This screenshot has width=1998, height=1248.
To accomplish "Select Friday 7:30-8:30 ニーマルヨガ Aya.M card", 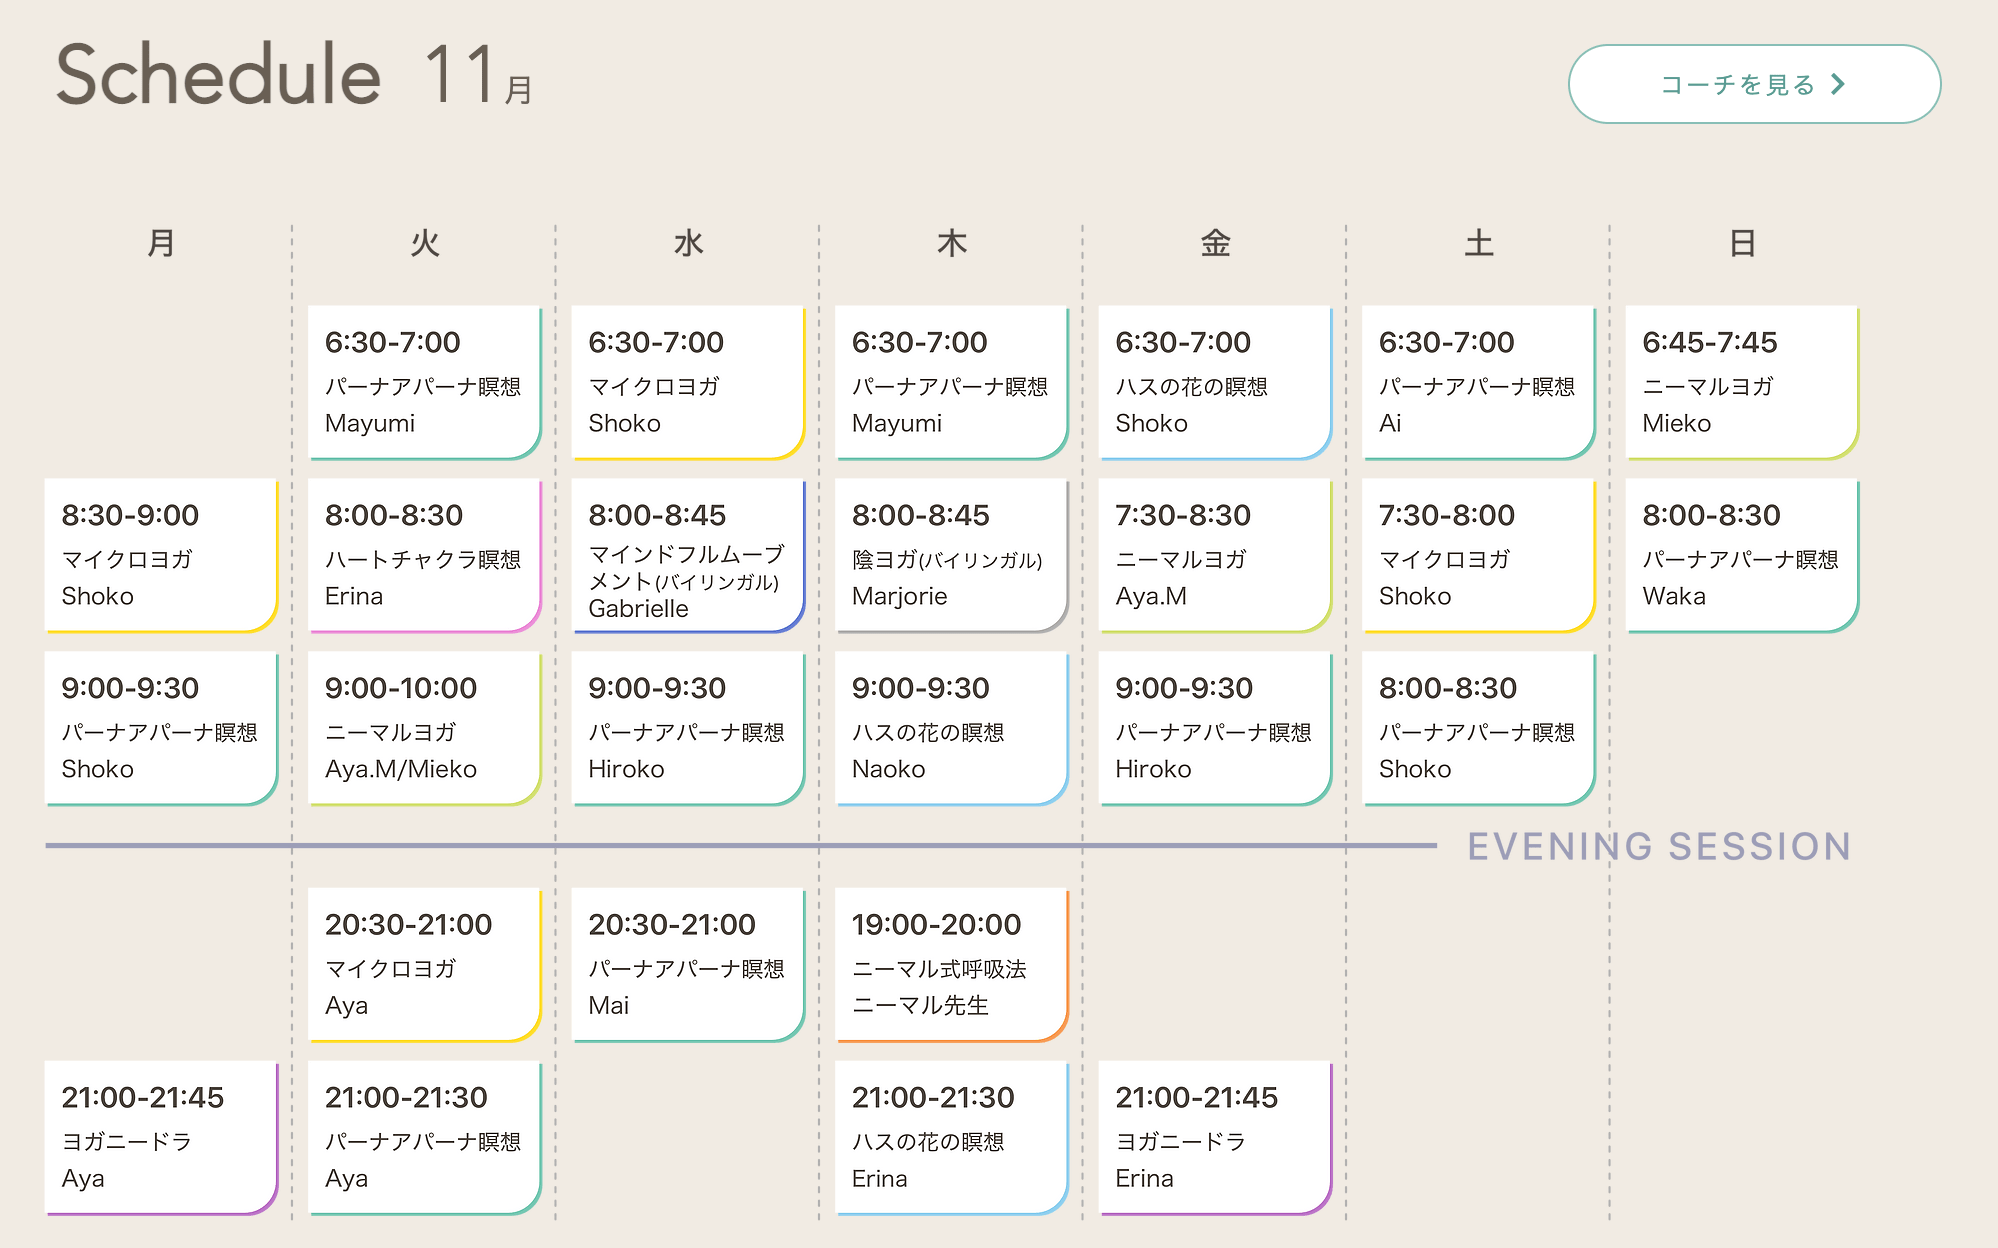I will tap(1215, 556).
